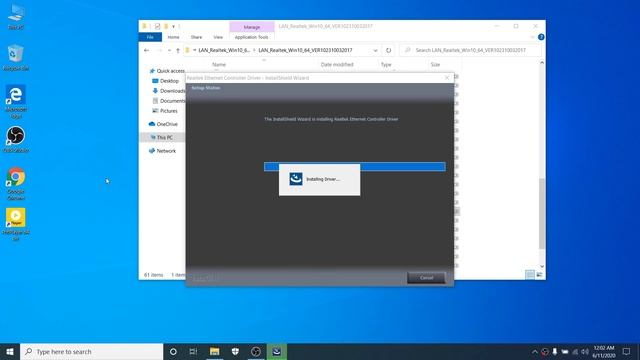Click the installation progress bar
This screenshot has width=640, height=360.
point(354,167)
